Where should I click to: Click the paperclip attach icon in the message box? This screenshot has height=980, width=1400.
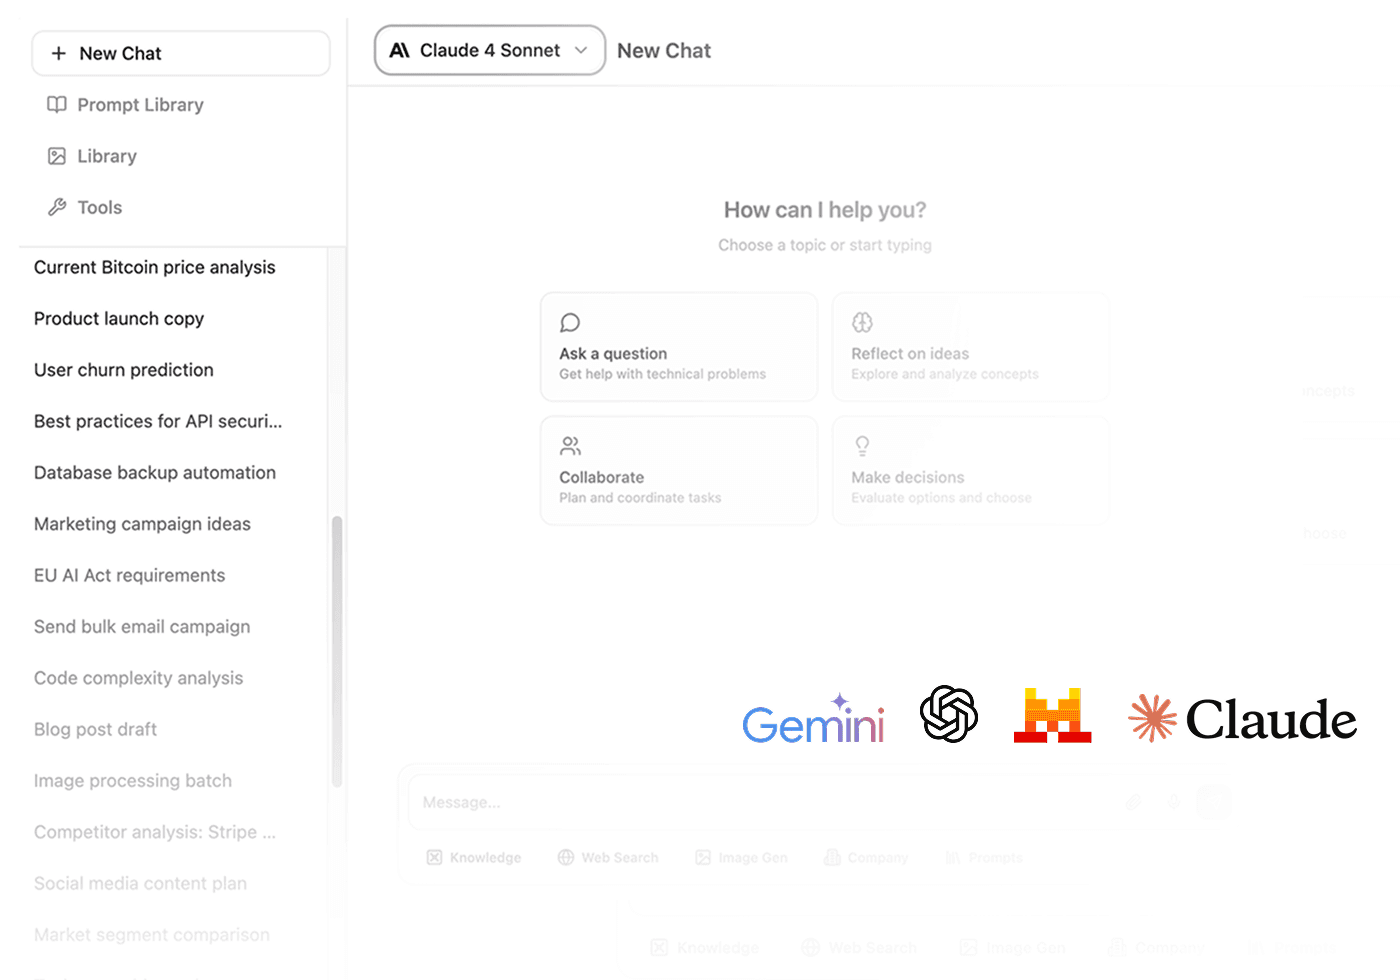1134,802
